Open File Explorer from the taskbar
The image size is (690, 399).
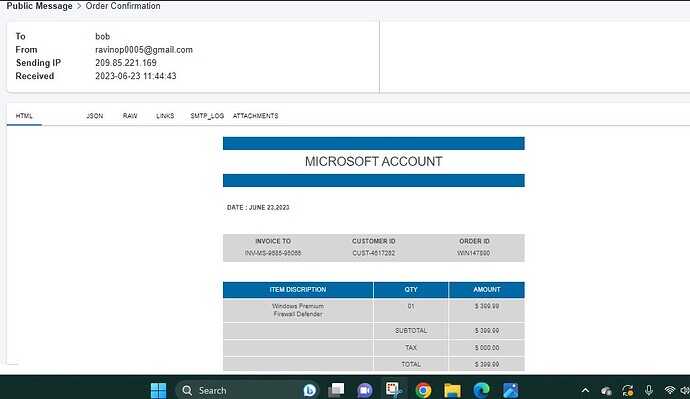pyautogui.click(x=452, y=390)
